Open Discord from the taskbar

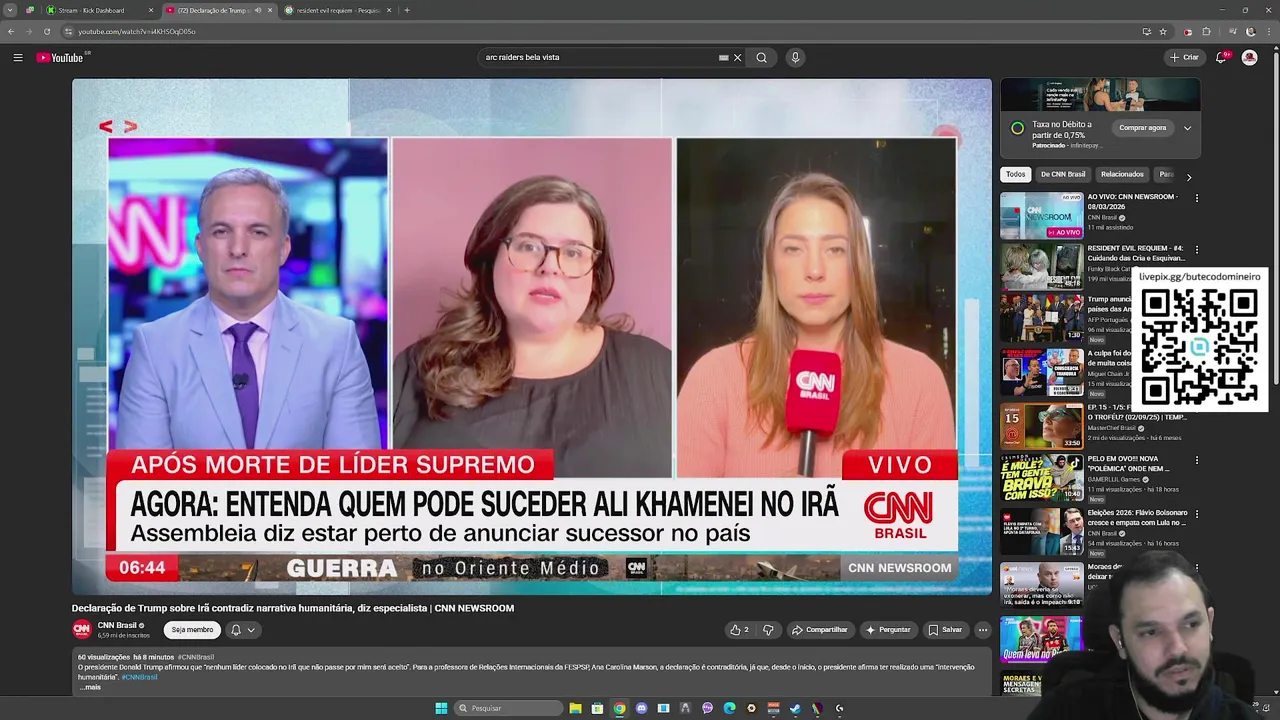(x=641, y=708)
